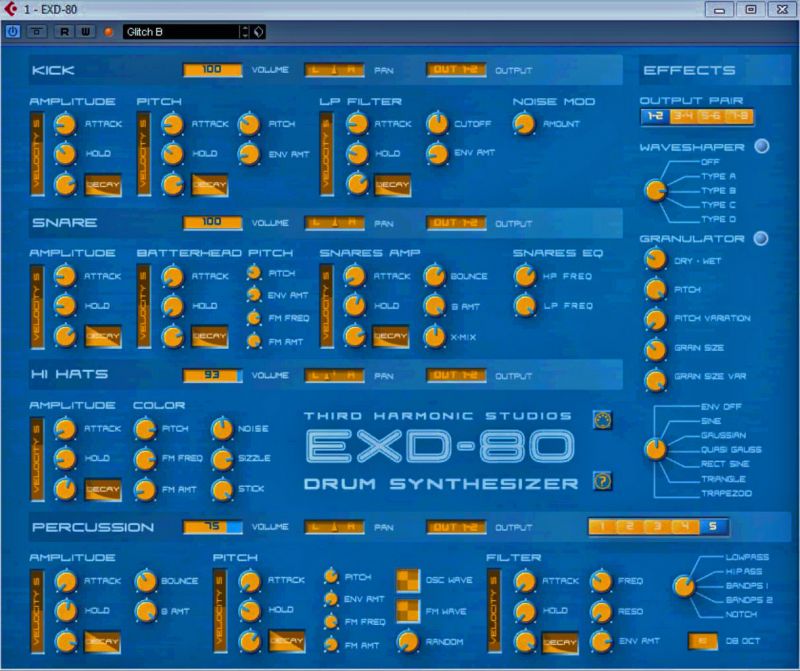Image resolution: width=800 pixels, height=671 pixels.
Task: Open the help question mark icon
Action: (603, 481)
